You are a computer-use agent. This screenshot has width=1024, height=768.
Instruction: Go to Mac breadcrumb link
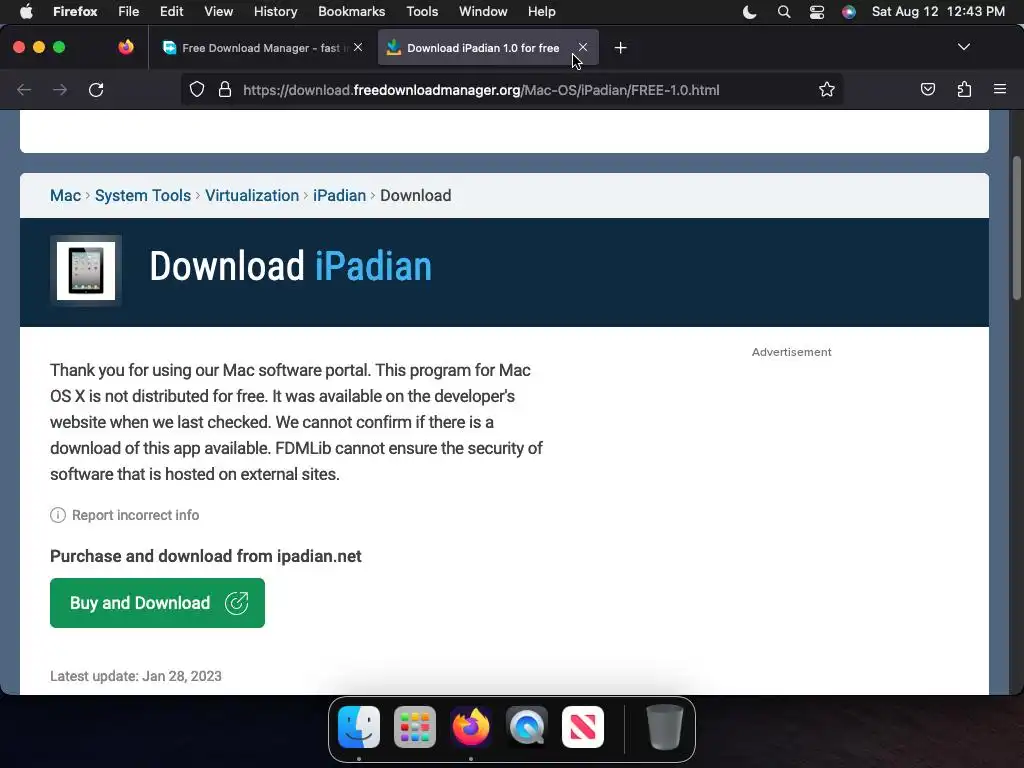(65, 195)
